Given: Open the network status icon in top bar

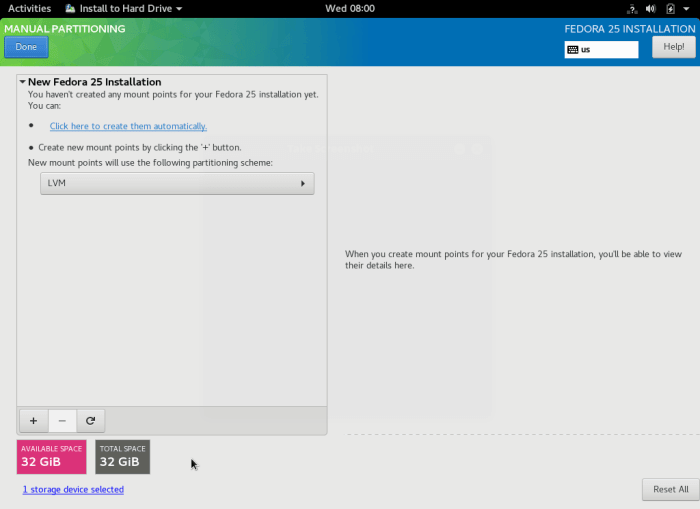Looking at the screenshot, I should (x=632, y=8).
